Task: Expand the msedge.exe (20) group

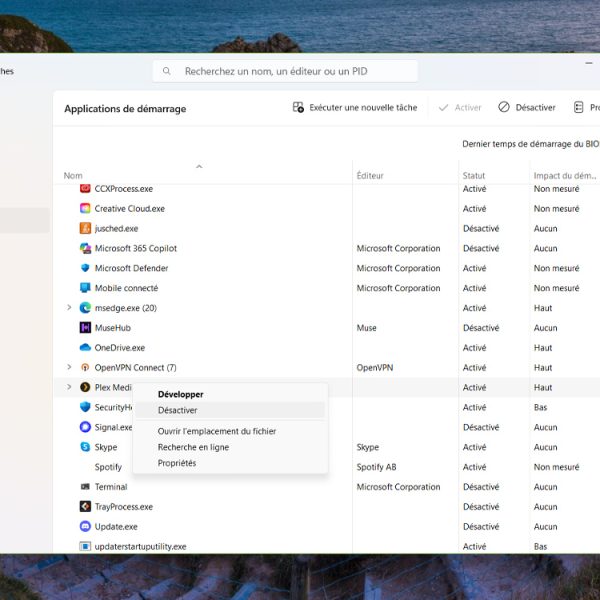Action: pos(69,307)
